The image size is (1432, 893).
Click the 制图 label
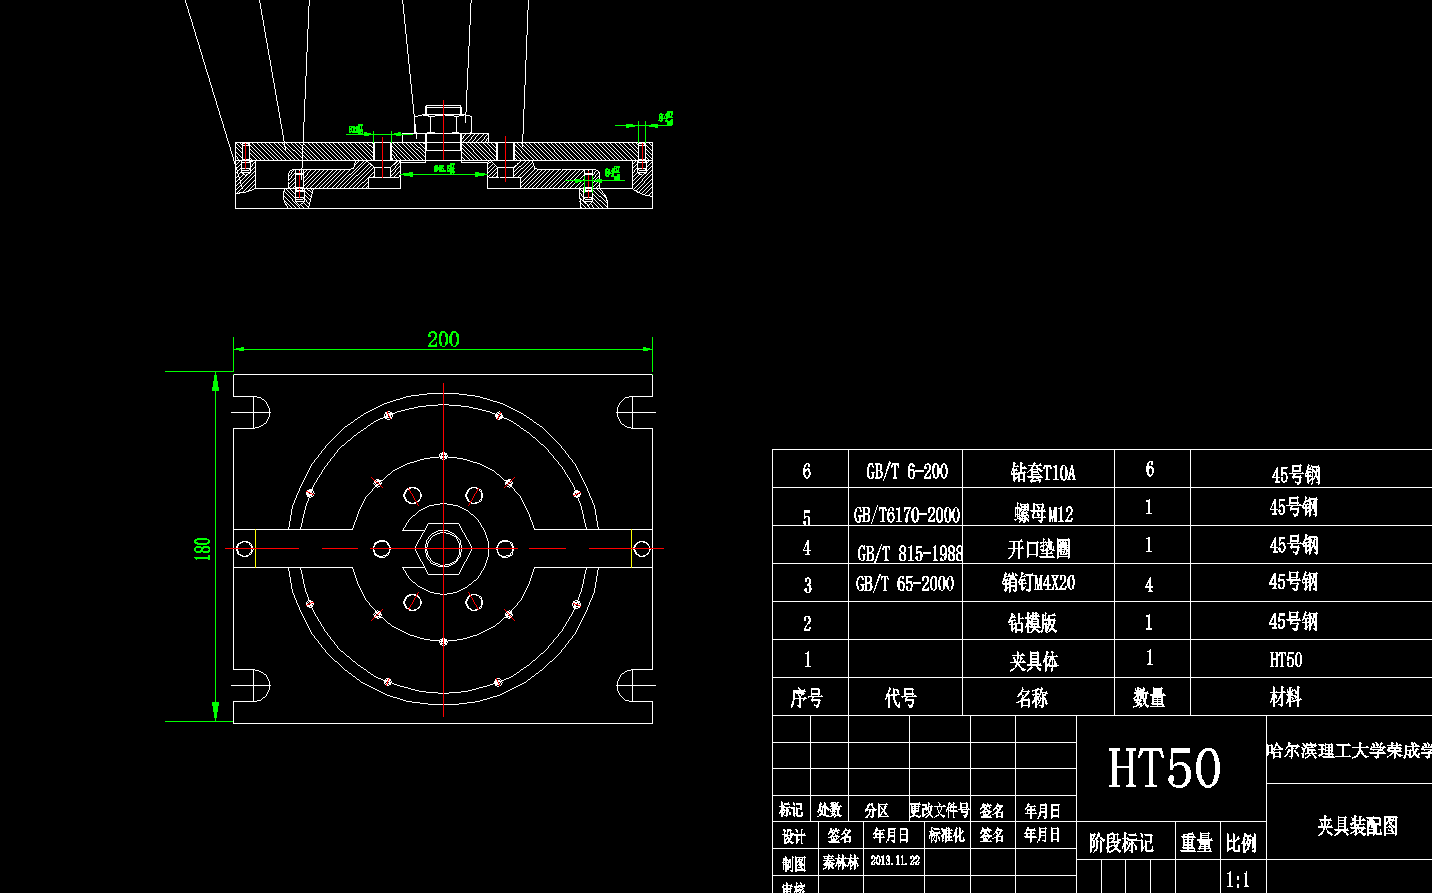[x=794, y=863]
